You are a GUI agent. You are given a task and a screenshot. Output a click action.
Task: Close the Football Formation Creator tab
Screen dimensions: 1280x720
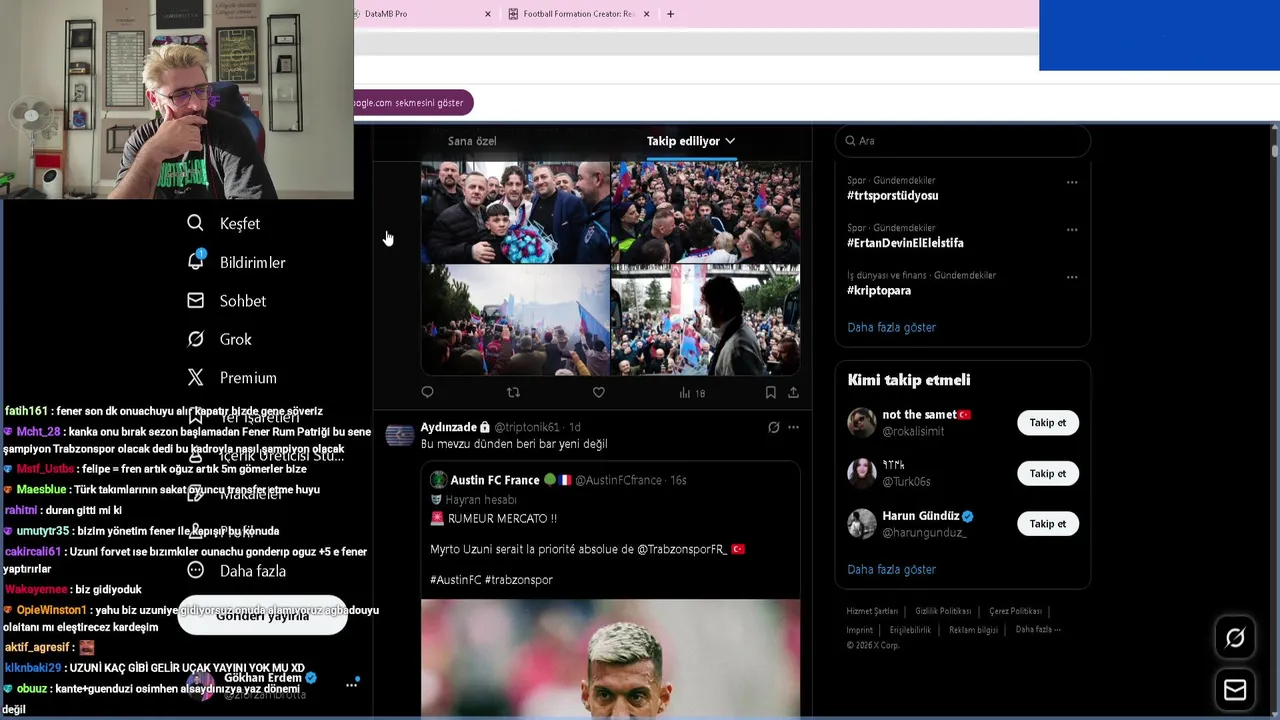point(646,14)
